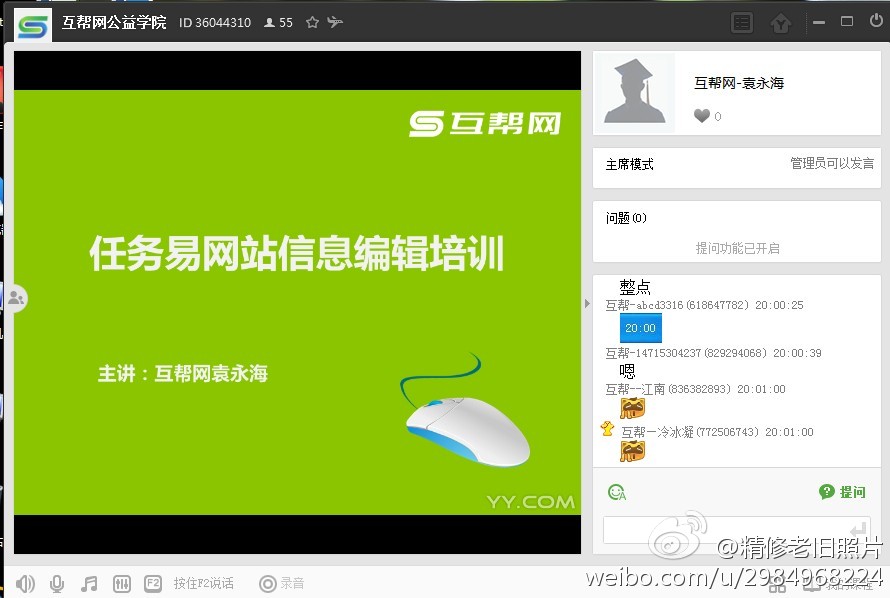Click the app center grid icon

click(778, 585)
